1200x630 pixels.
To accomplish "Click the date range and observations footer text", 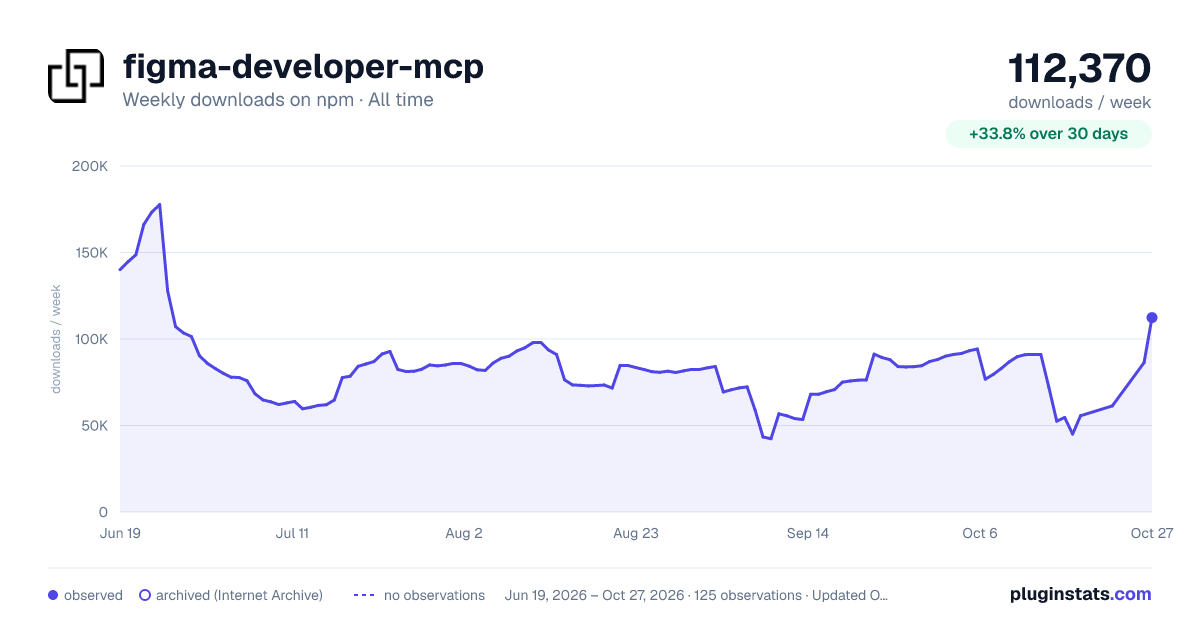I will [697, 595].
